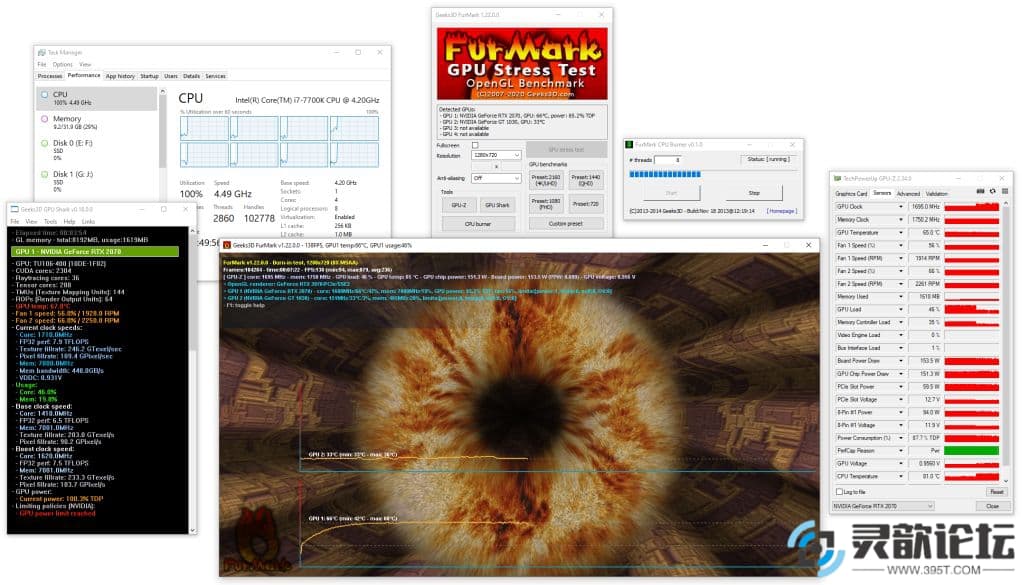Switch to the Details tab in Task Manager
Image resolution: width=1024 pixels, height=585 pixels.
pyautogui.click(x=191, y=76)
